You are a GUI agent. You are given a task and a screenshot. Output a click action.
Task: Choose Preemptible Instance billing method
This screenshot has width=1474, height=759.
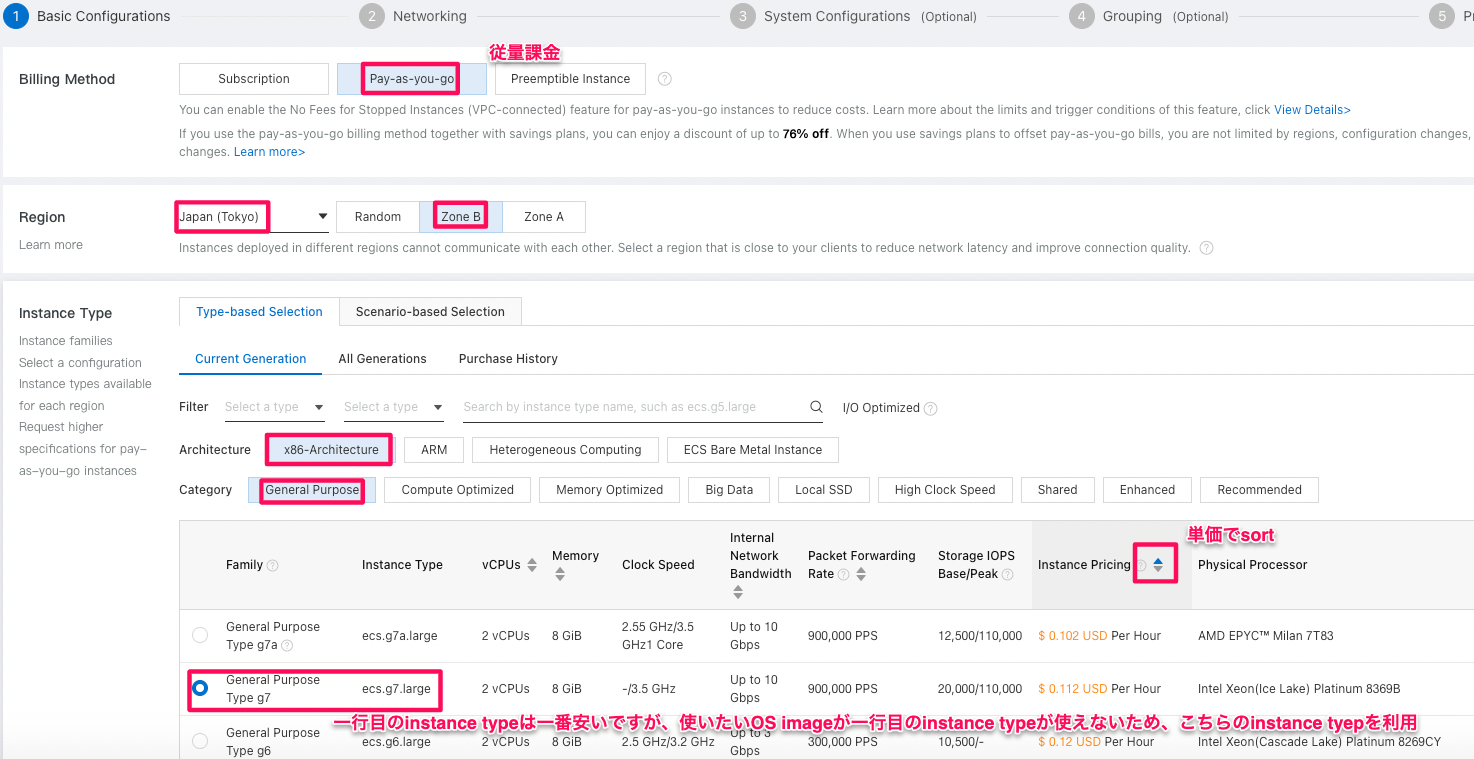point(570,79)
